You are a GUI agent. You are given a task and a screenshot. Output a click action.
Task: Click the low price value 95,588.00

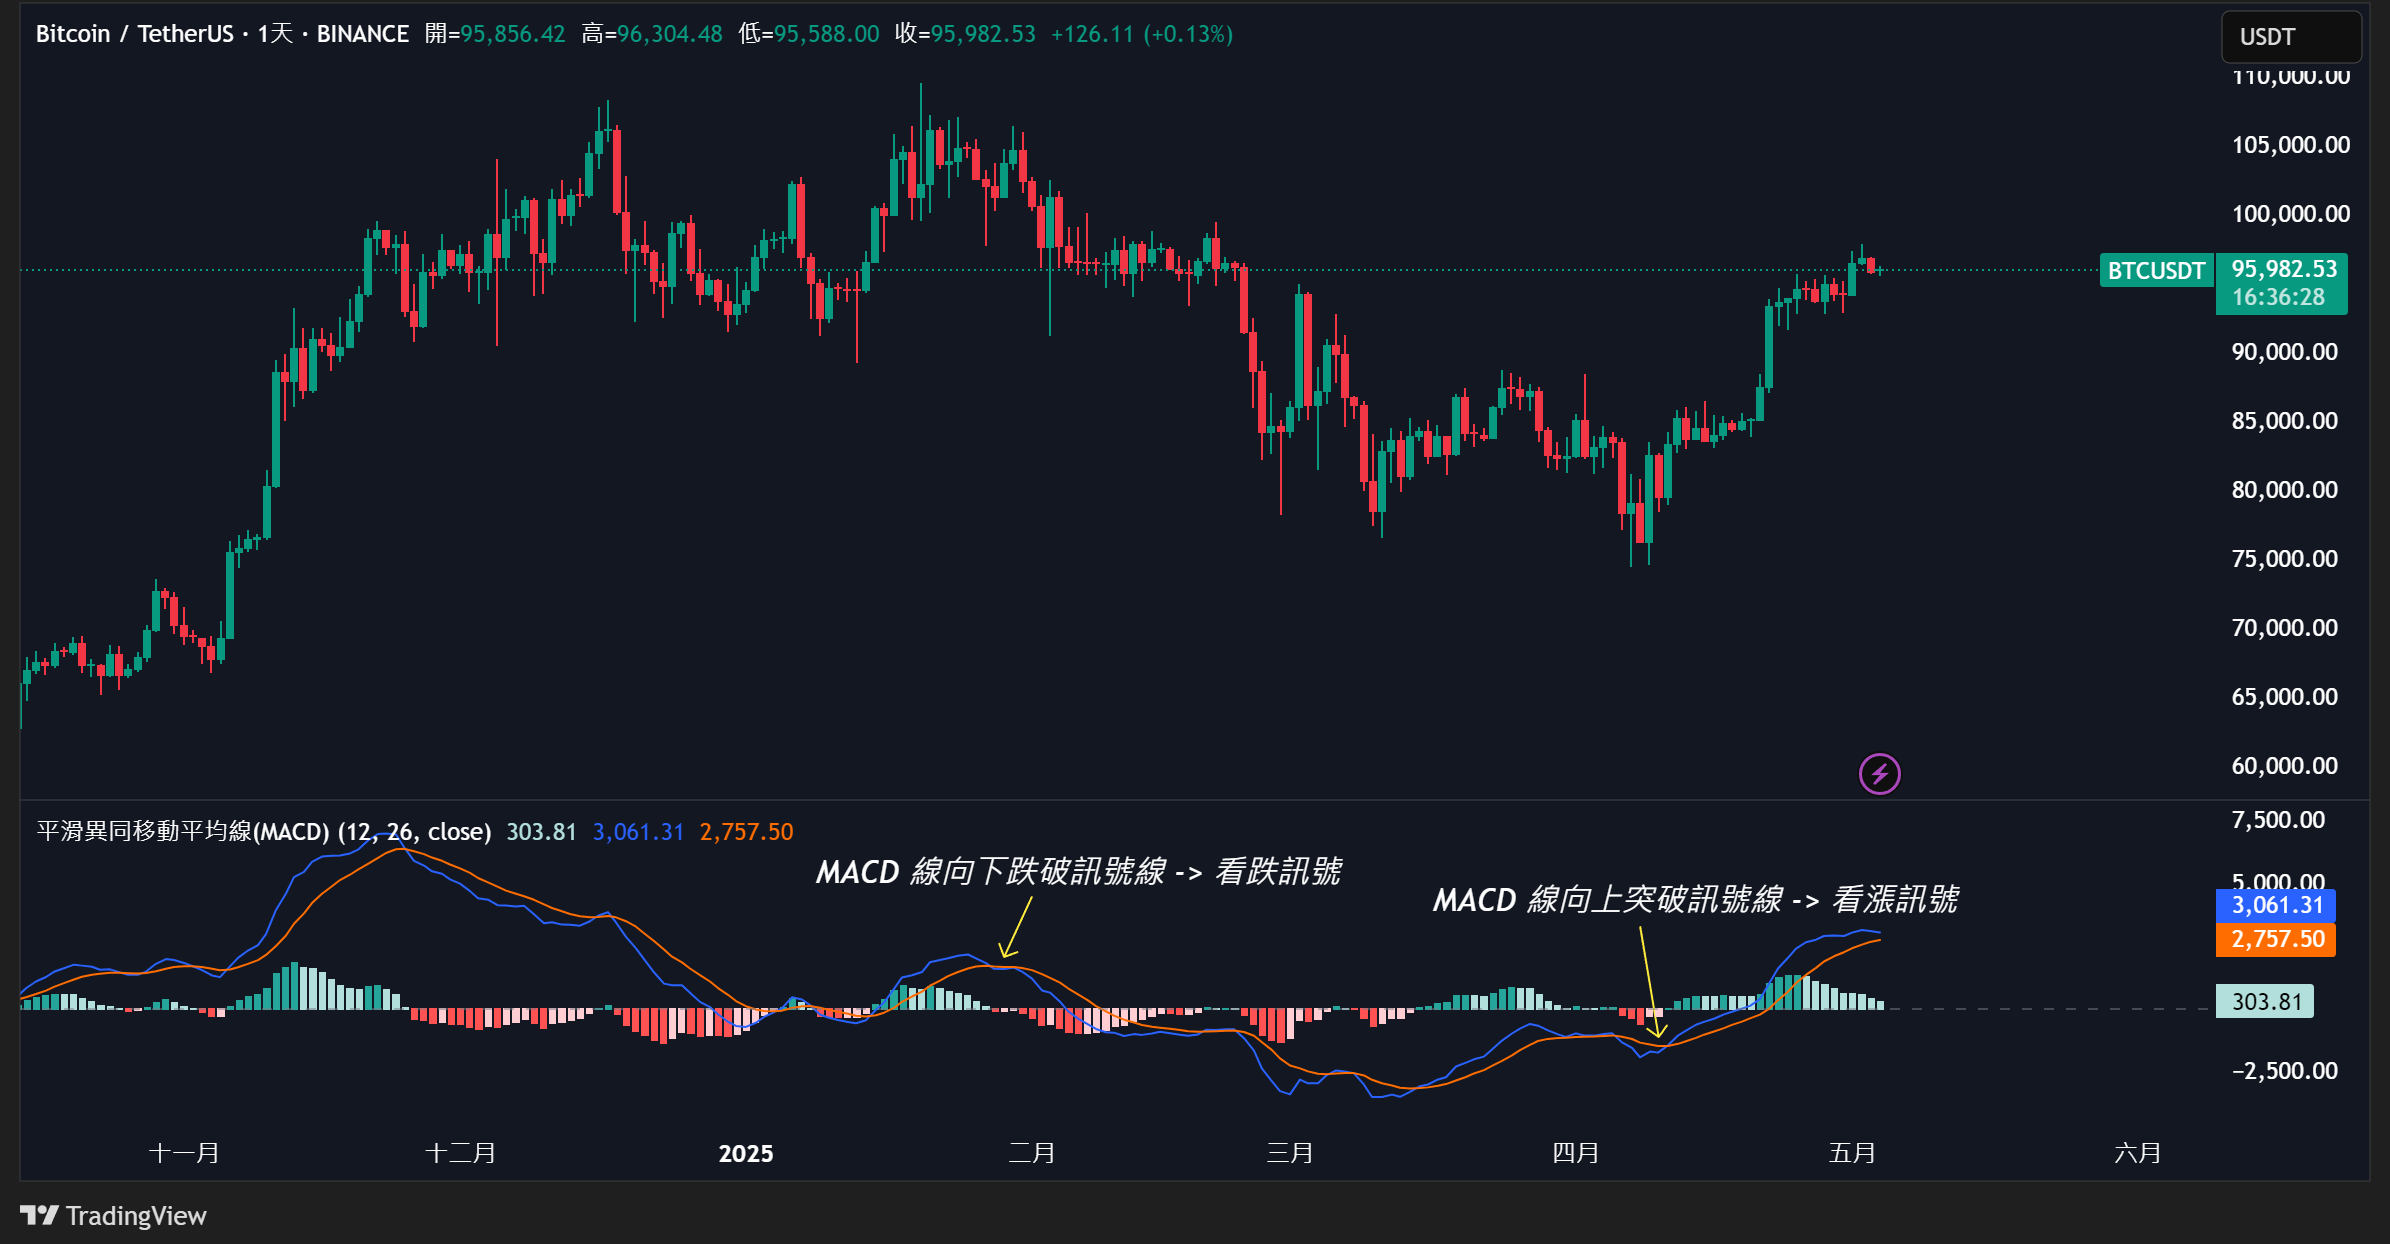[x=827, y=34]
